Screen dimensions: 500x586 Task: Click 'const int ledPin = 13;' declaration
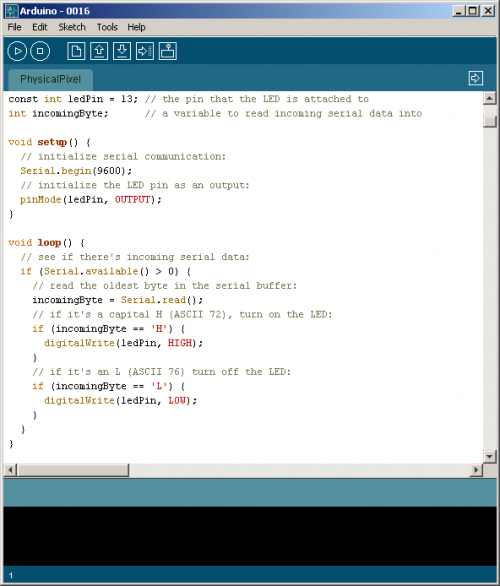click(73, 99)
